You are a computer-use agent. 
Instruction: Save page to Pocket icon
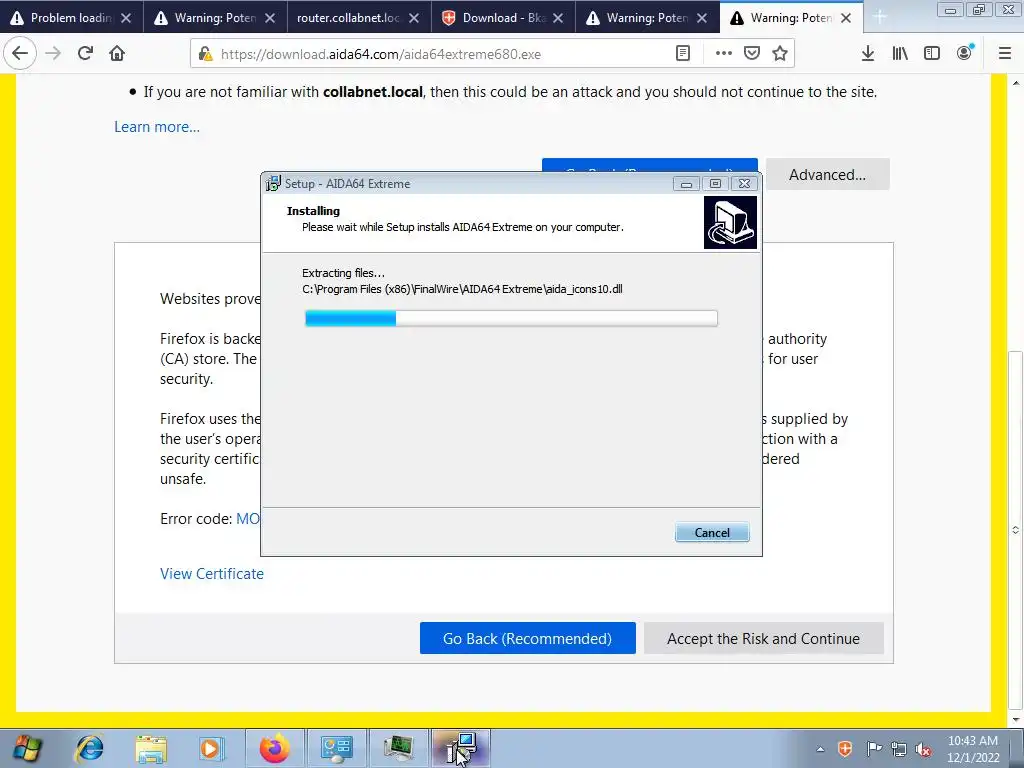click(752, 54)
